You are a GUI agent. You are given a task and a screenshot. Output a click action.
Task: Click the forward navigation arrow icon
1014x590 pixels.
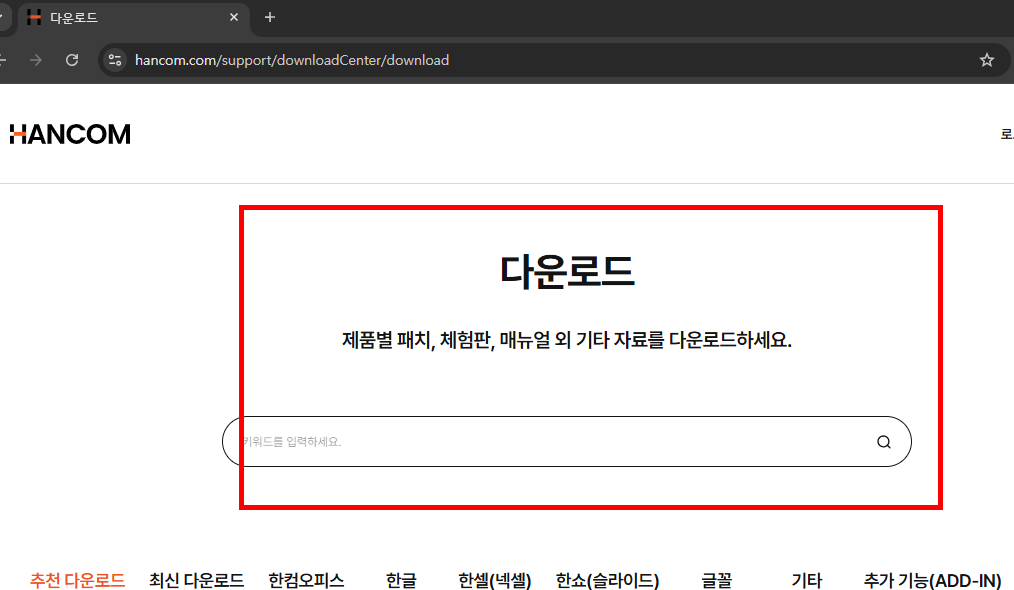[x=37, y=59]
